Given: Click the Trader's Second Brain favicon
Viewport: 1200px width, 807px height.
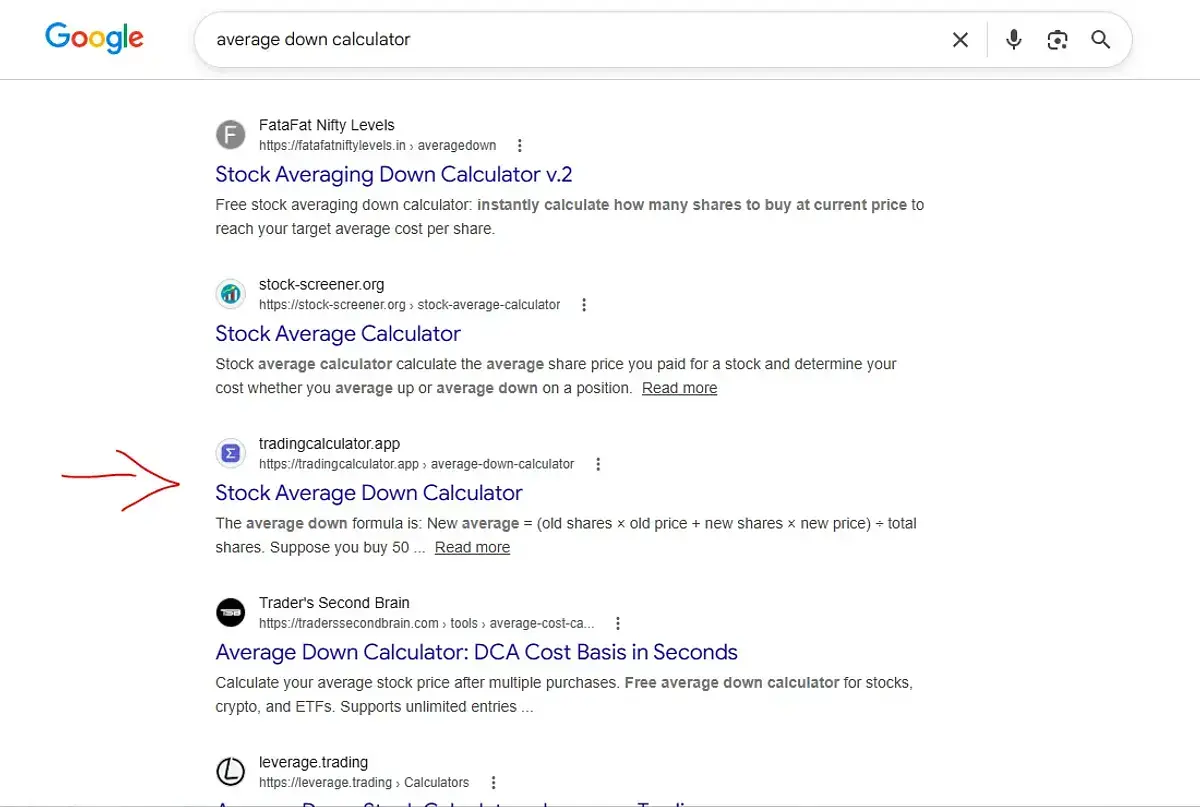Looking at the screenshot, I should pyautogui.click(x=231, y=612).
